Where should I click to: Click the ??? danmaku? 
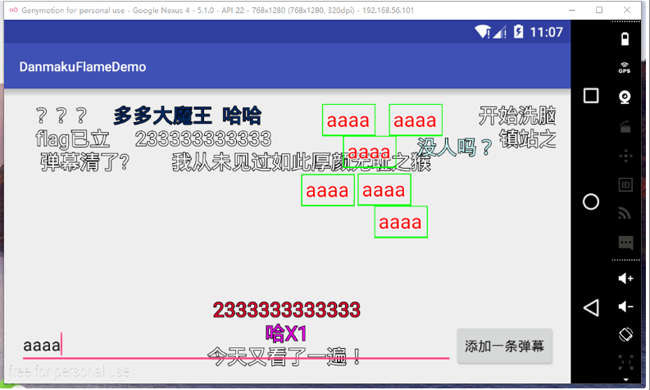61,116
